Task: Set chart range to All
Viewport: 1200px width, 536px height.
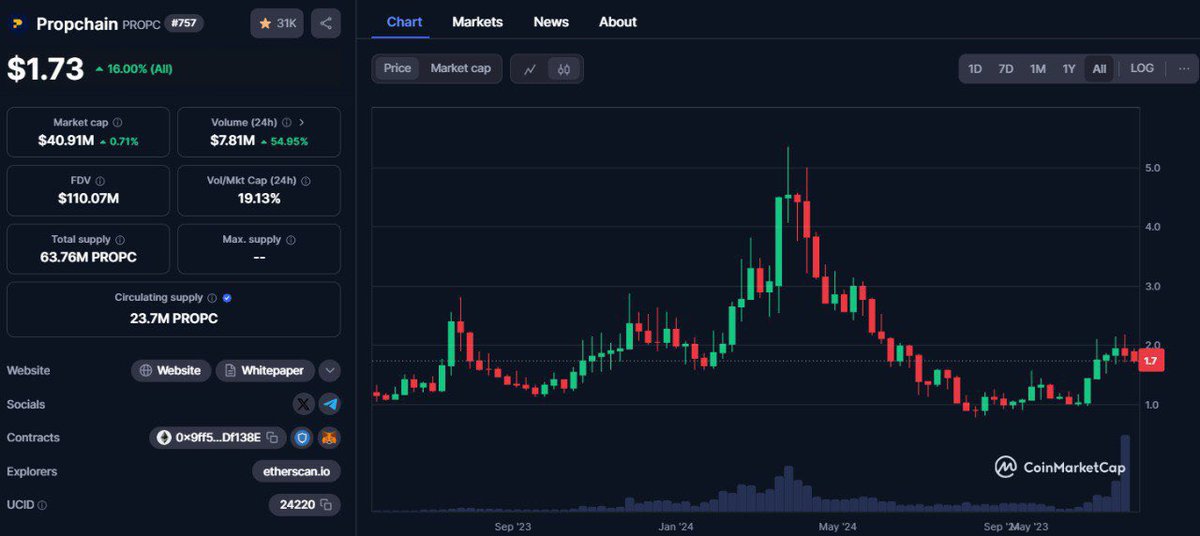Action: pos(1099,69)
